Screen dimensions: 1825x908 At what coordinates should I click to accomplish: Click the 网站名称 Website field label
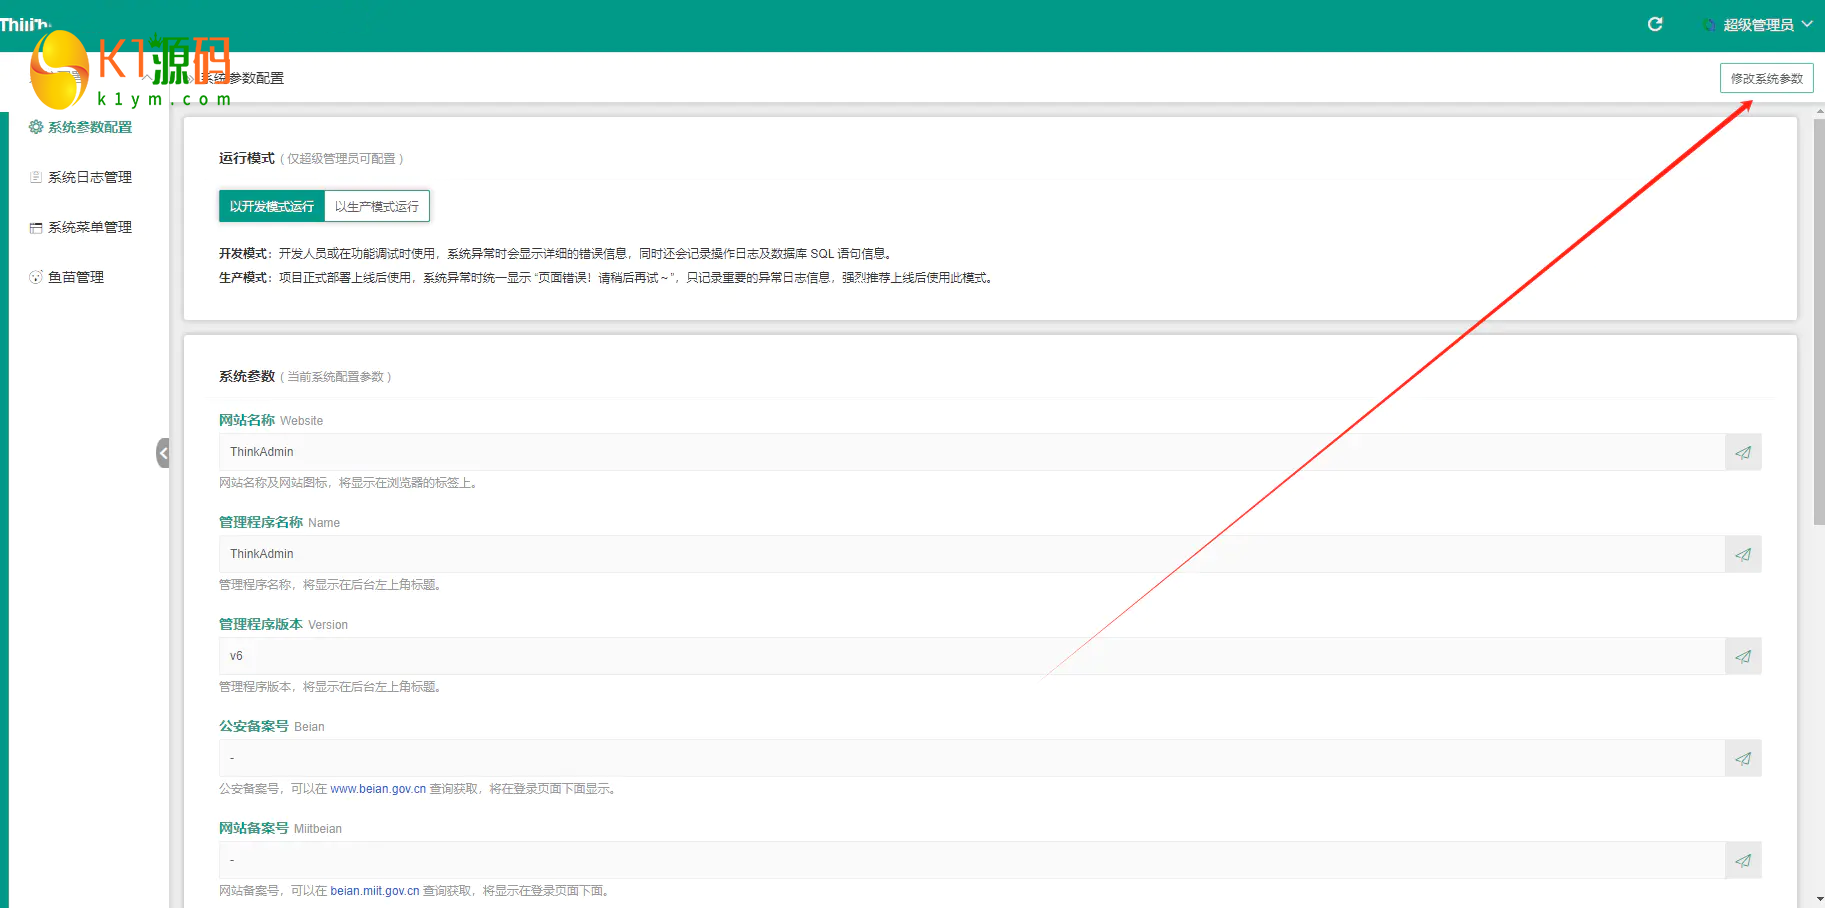[x=271, y=420]
